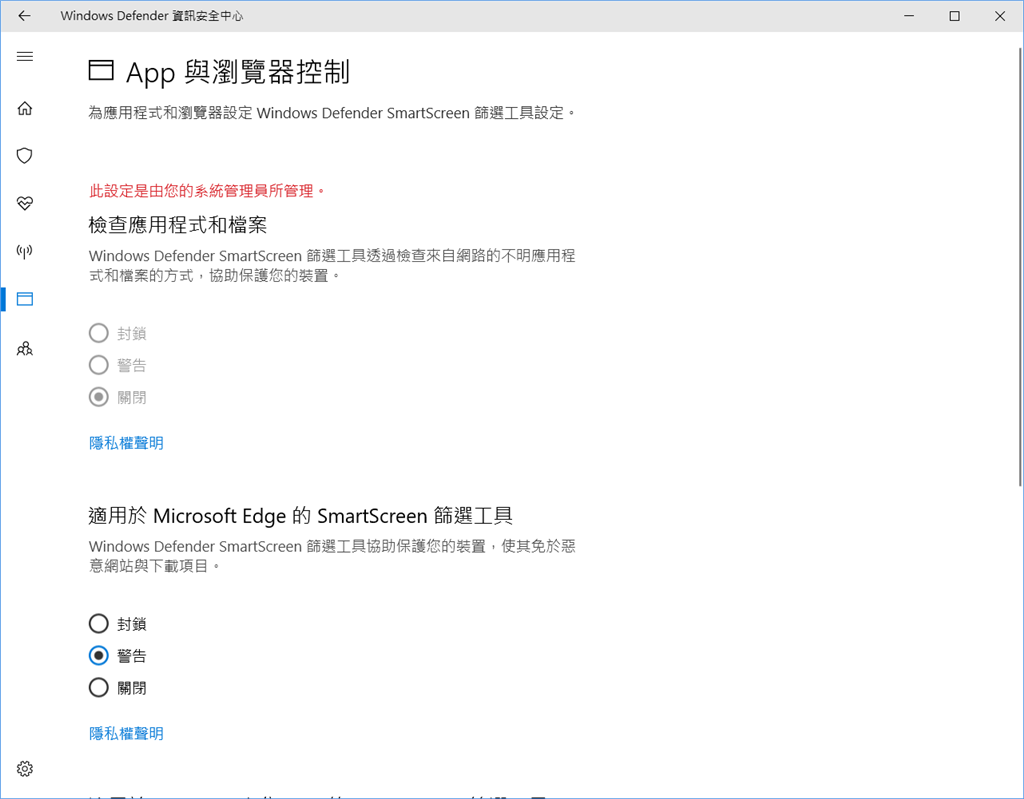Open 隱私權聲明 link under Microsoft Edge section
Image resolution: width=1024 pixels, height=799 pixels.
coord(126,734)
